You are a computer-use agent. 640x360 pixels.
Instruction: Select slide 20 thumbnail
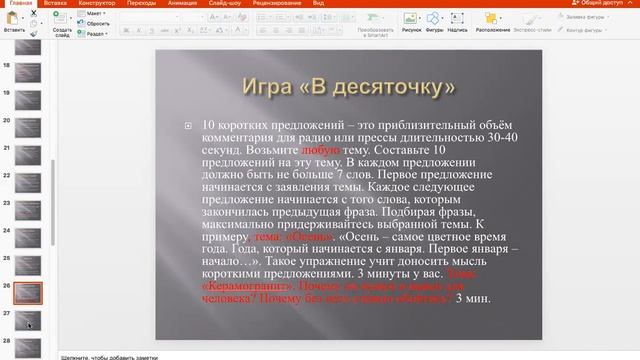click(x=28, y=128)
